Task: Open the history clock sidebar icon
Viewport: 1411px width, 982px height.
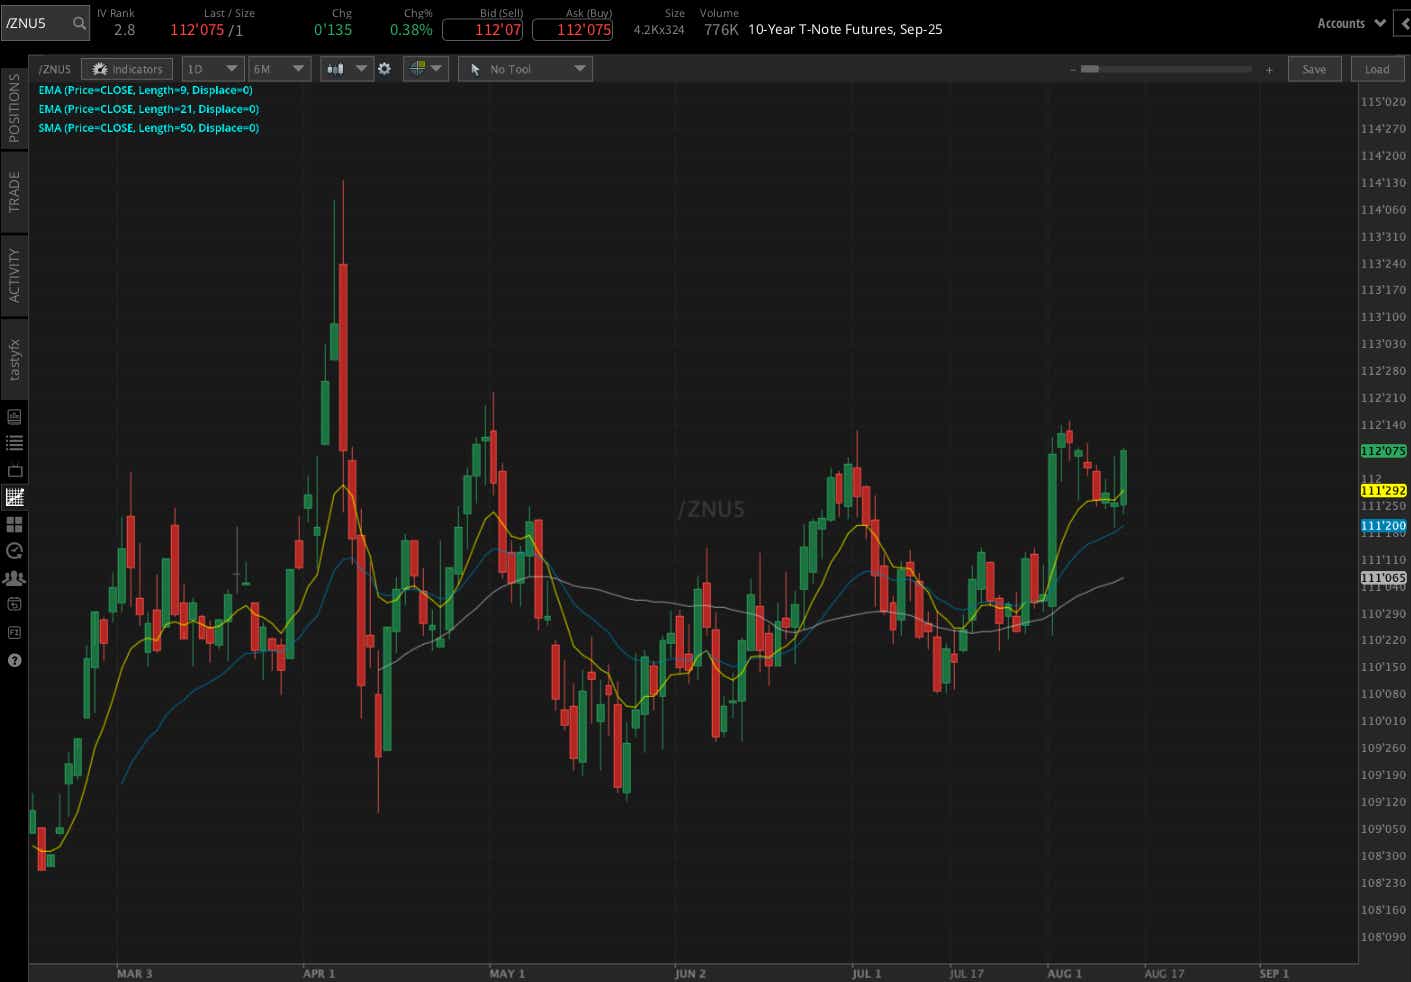Action: pyautogui.click(x=14, y=551)
